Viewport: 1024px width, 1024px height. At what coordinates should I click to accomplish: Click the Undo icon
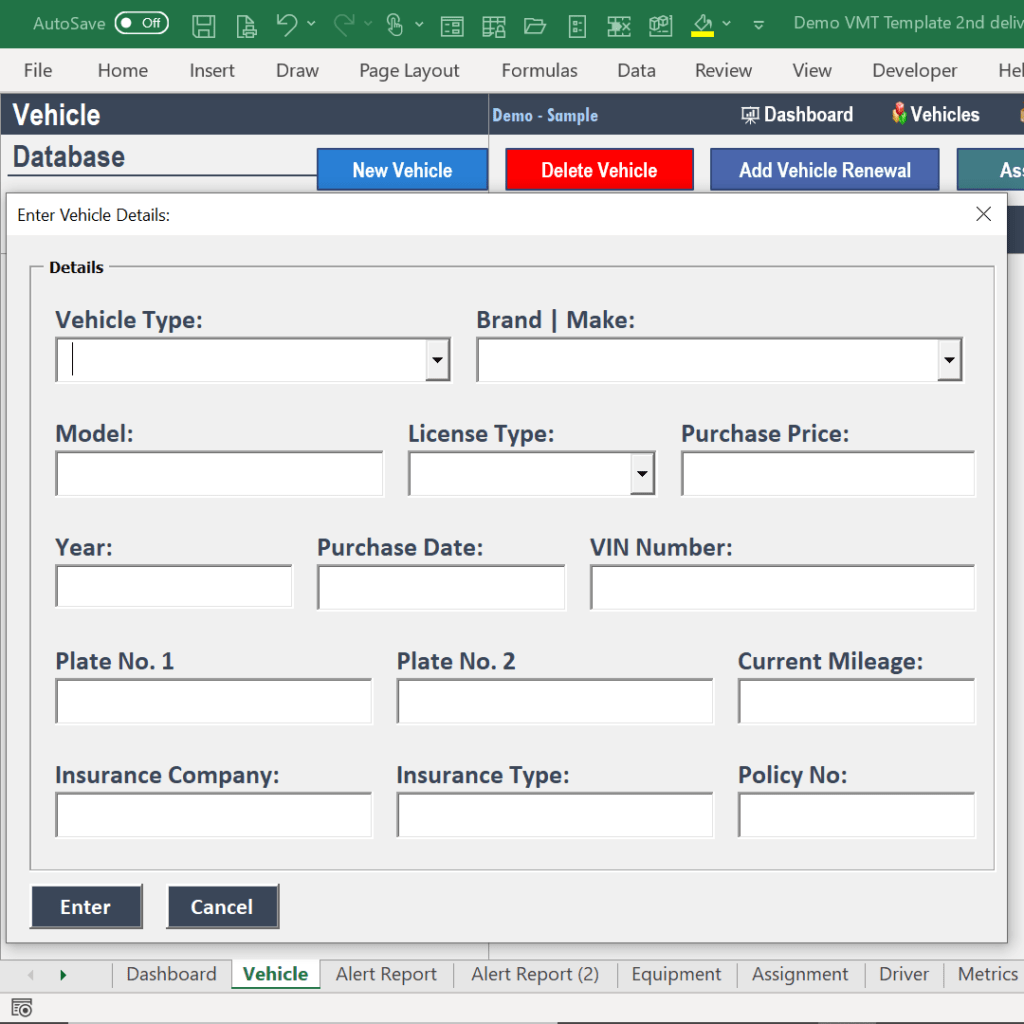(288, 23)
